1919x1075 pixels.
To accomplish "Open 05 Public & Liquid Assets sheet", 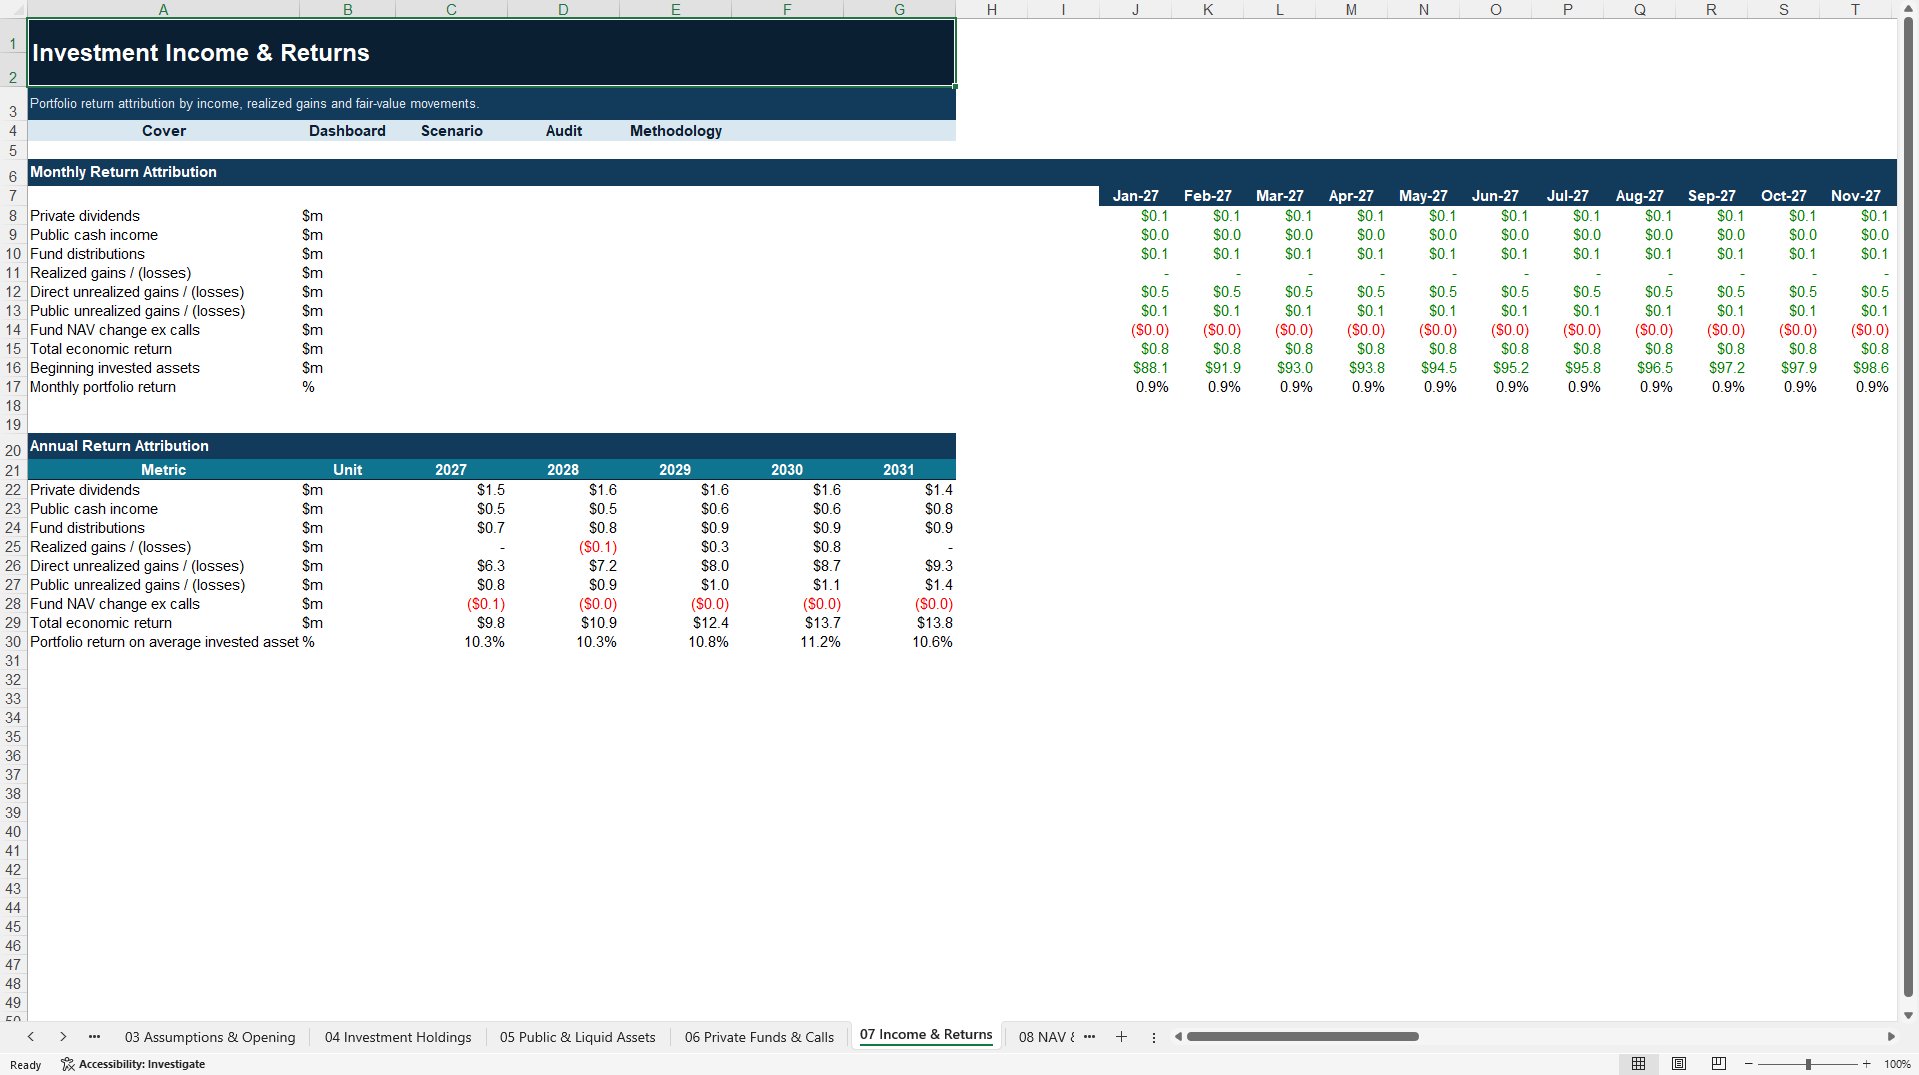I will 578,1037.
